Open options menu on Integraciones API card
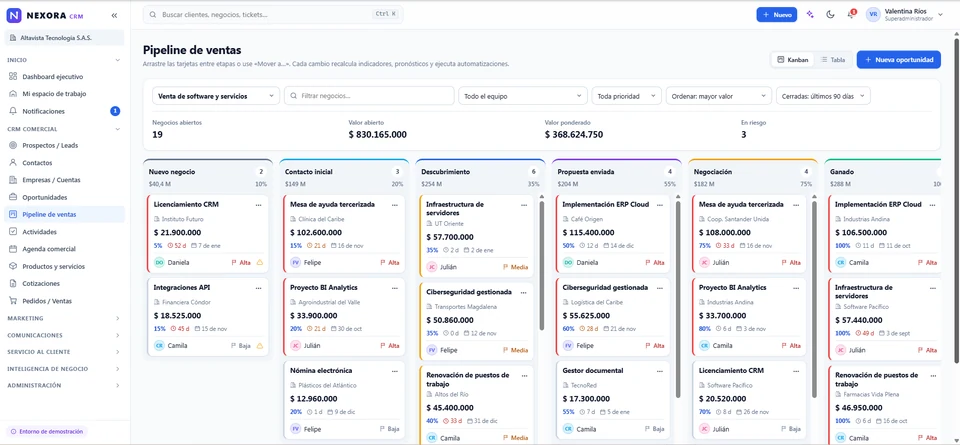 [258, 287]
